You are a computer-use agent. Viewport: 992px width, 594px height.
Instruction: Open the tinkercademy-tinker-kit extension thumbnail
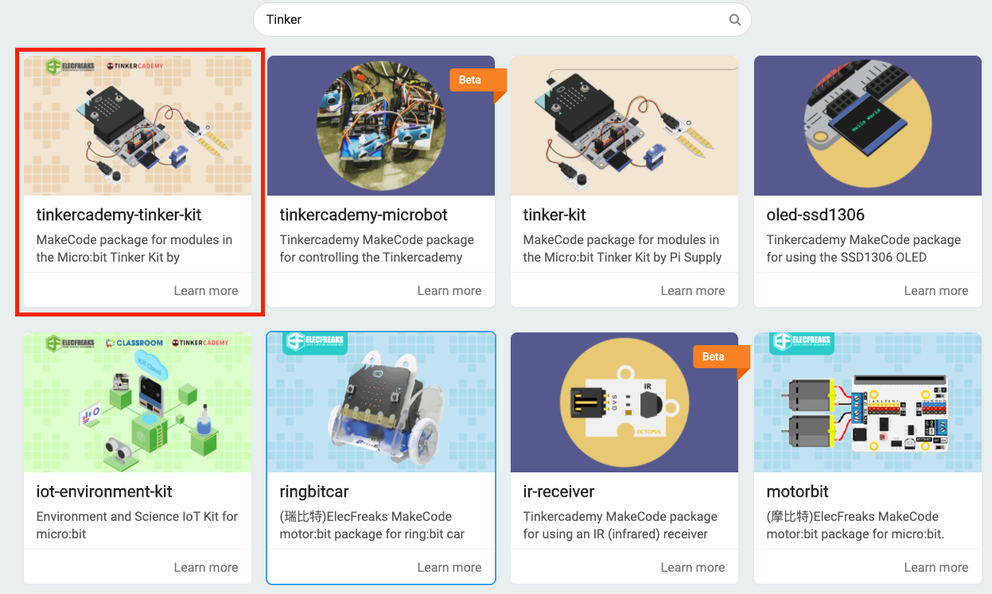(x=137, y=122)
